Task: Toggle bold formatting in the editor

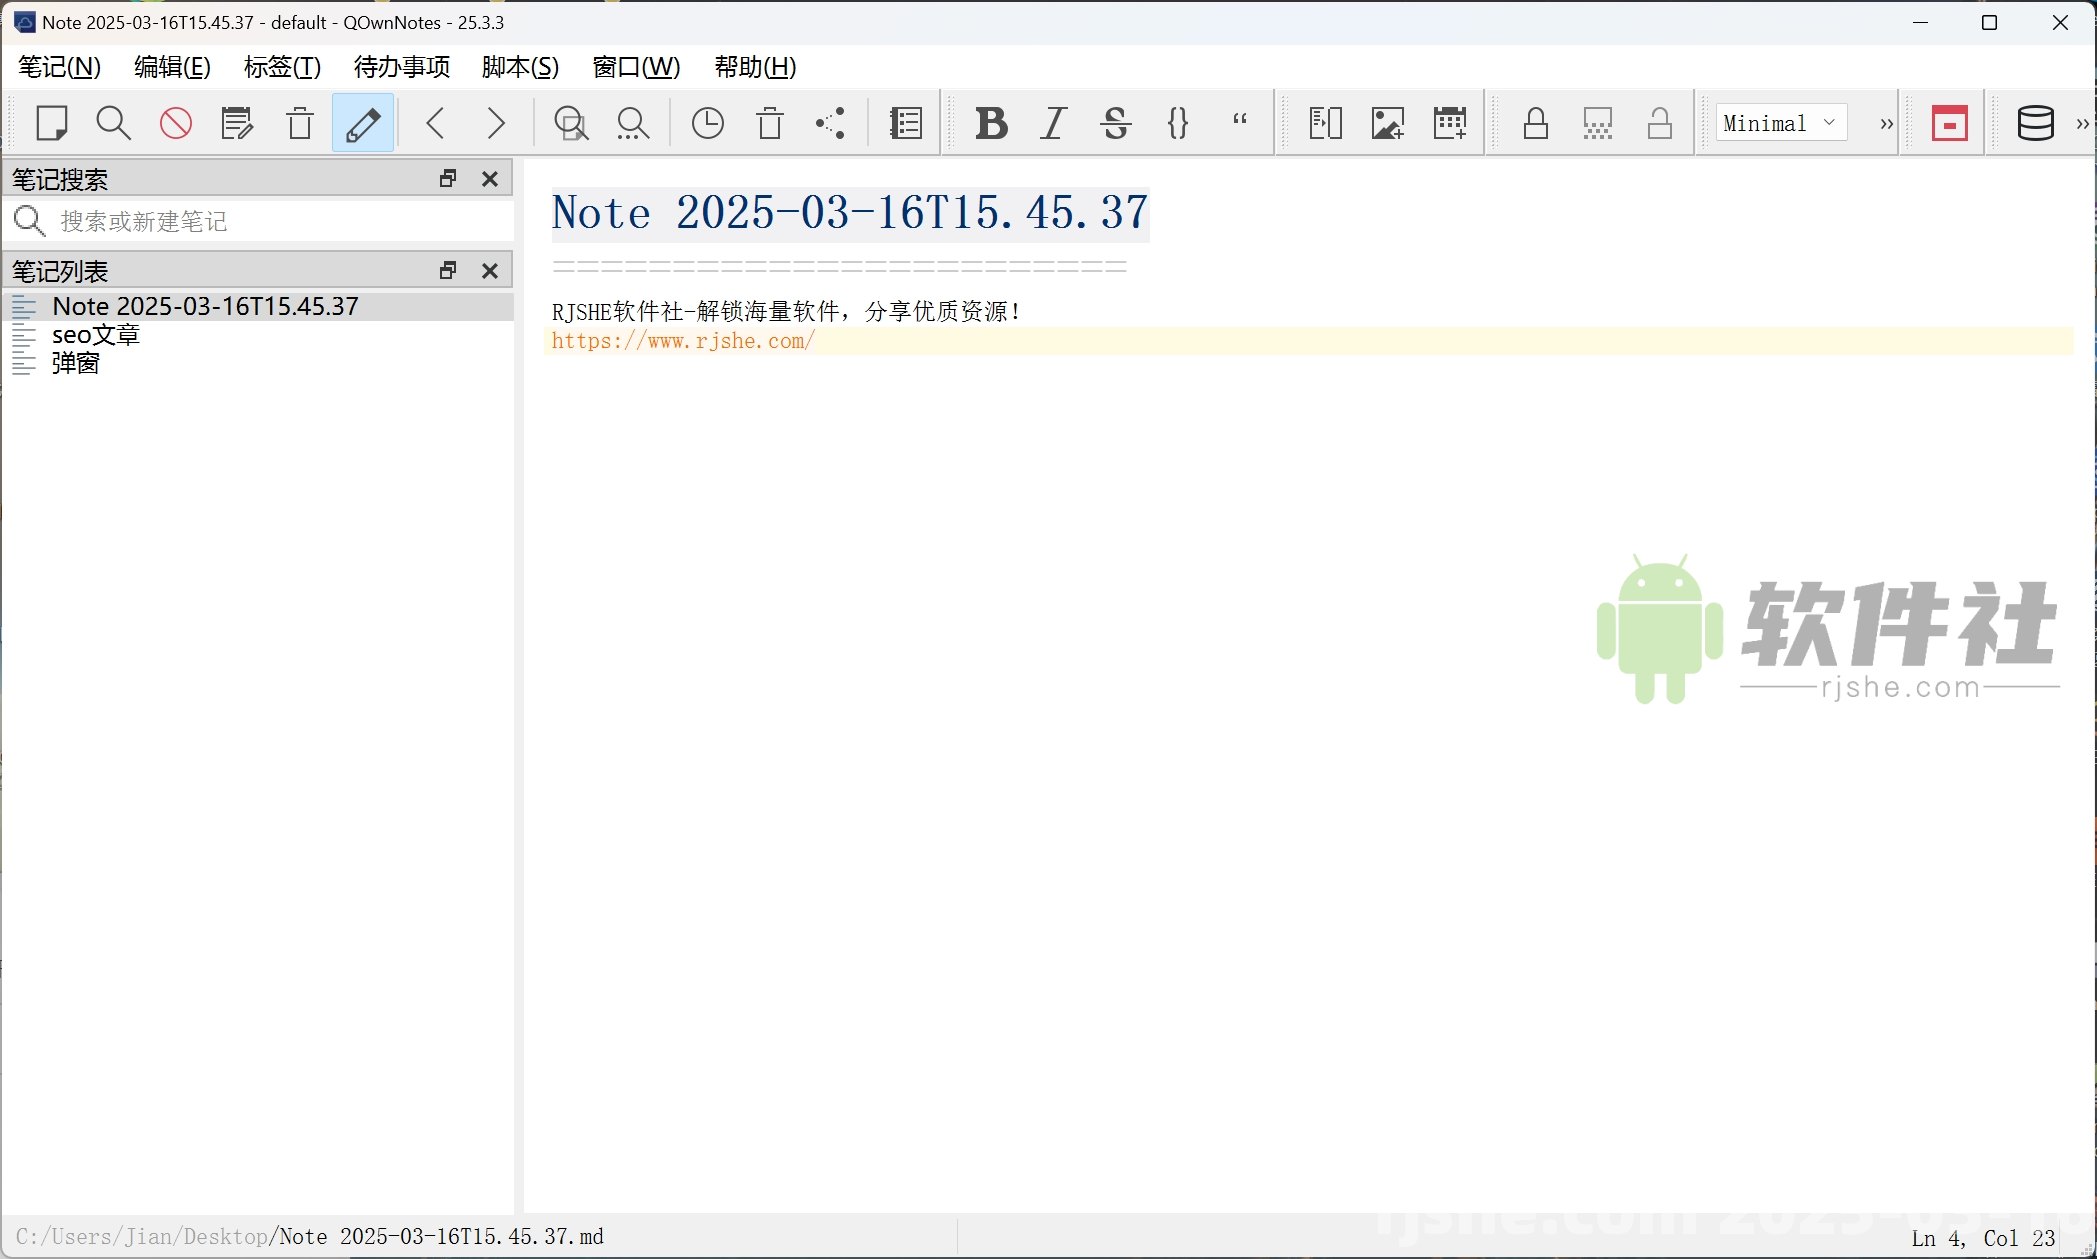Action: click(990, 123)
